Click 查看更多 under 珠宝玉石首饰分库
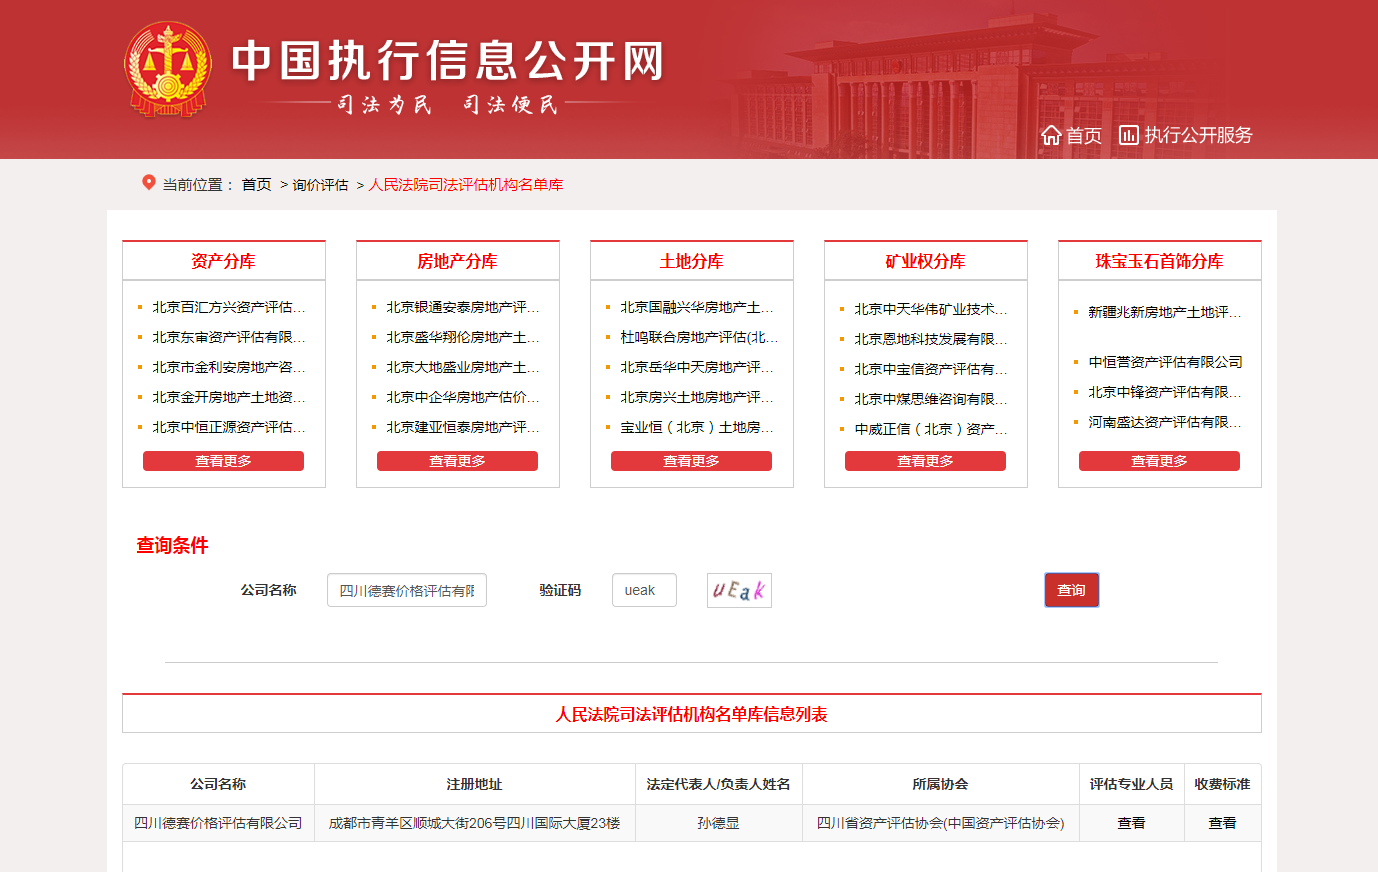Viewport: 1378px width, 872px height. point(1159,461)
